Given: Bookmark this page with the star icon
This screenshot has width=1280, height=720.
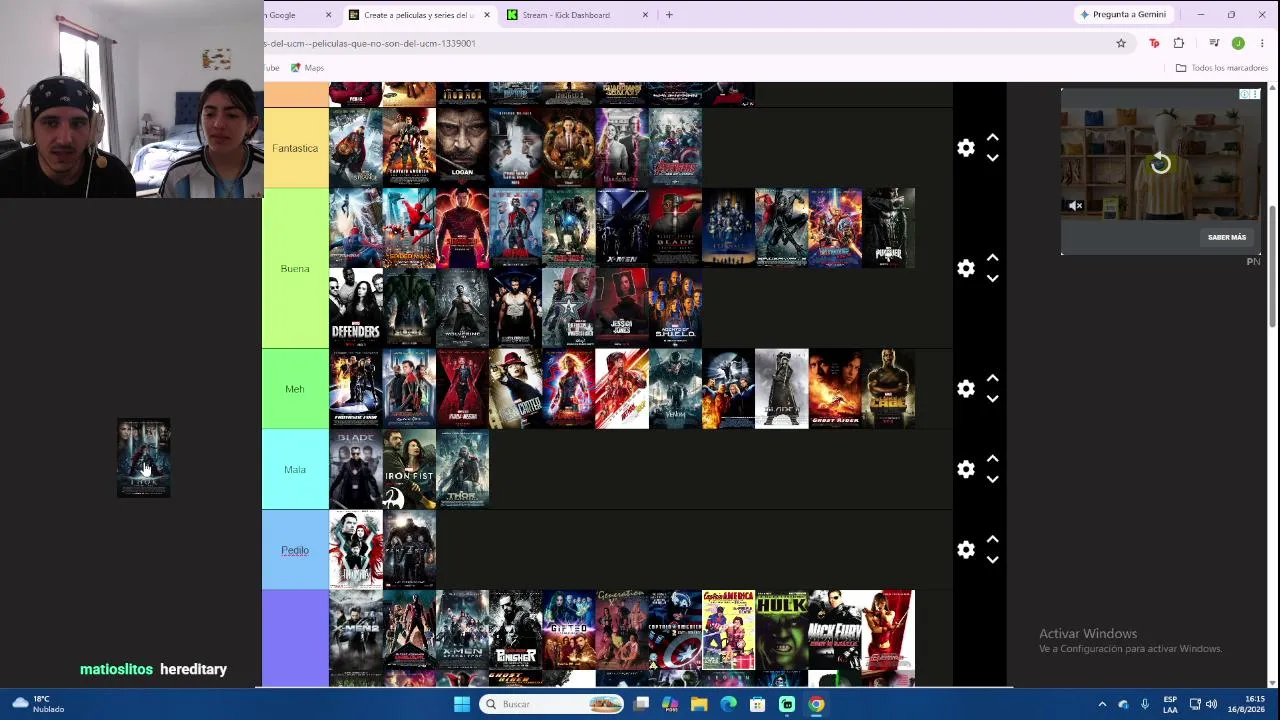Looking at the screenshot, I should [x=1121, y=43].
